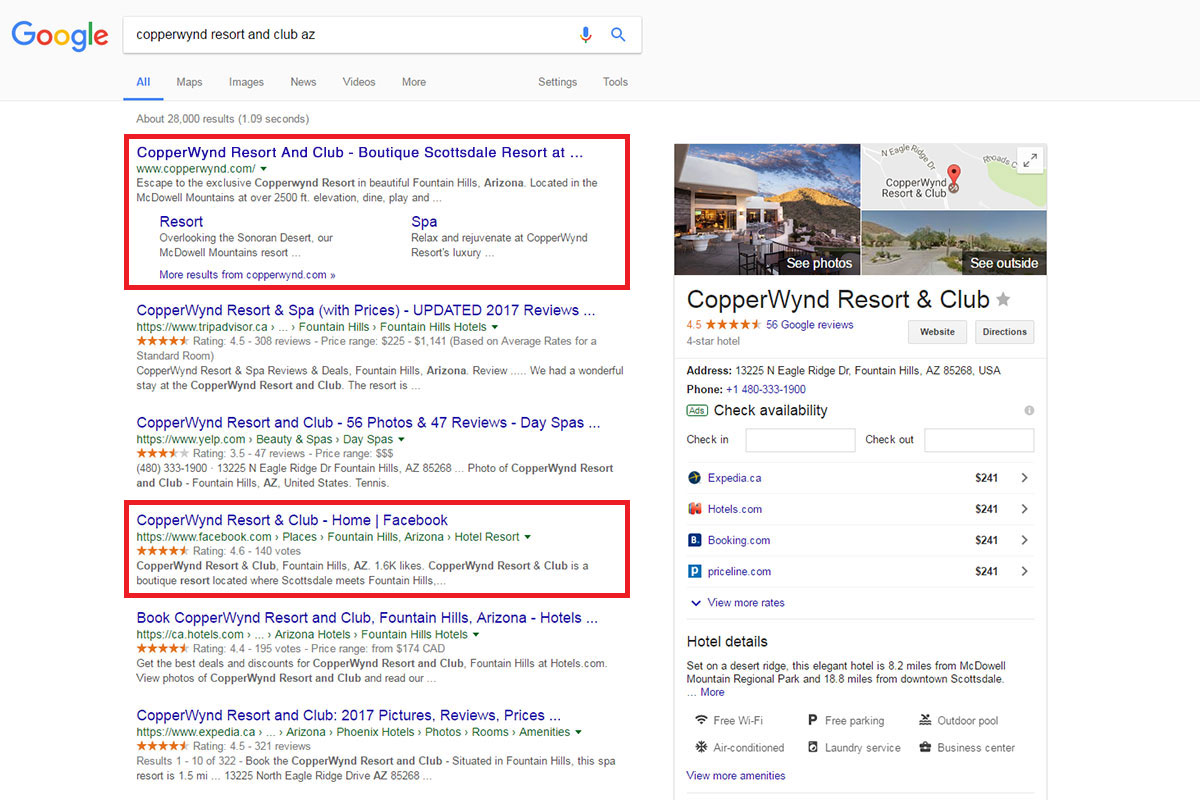1200x800 pixels.
Task: Open dropdown arrow next to www.copperwynd.com
Action: pyautogui.click(x=263, y=170)
